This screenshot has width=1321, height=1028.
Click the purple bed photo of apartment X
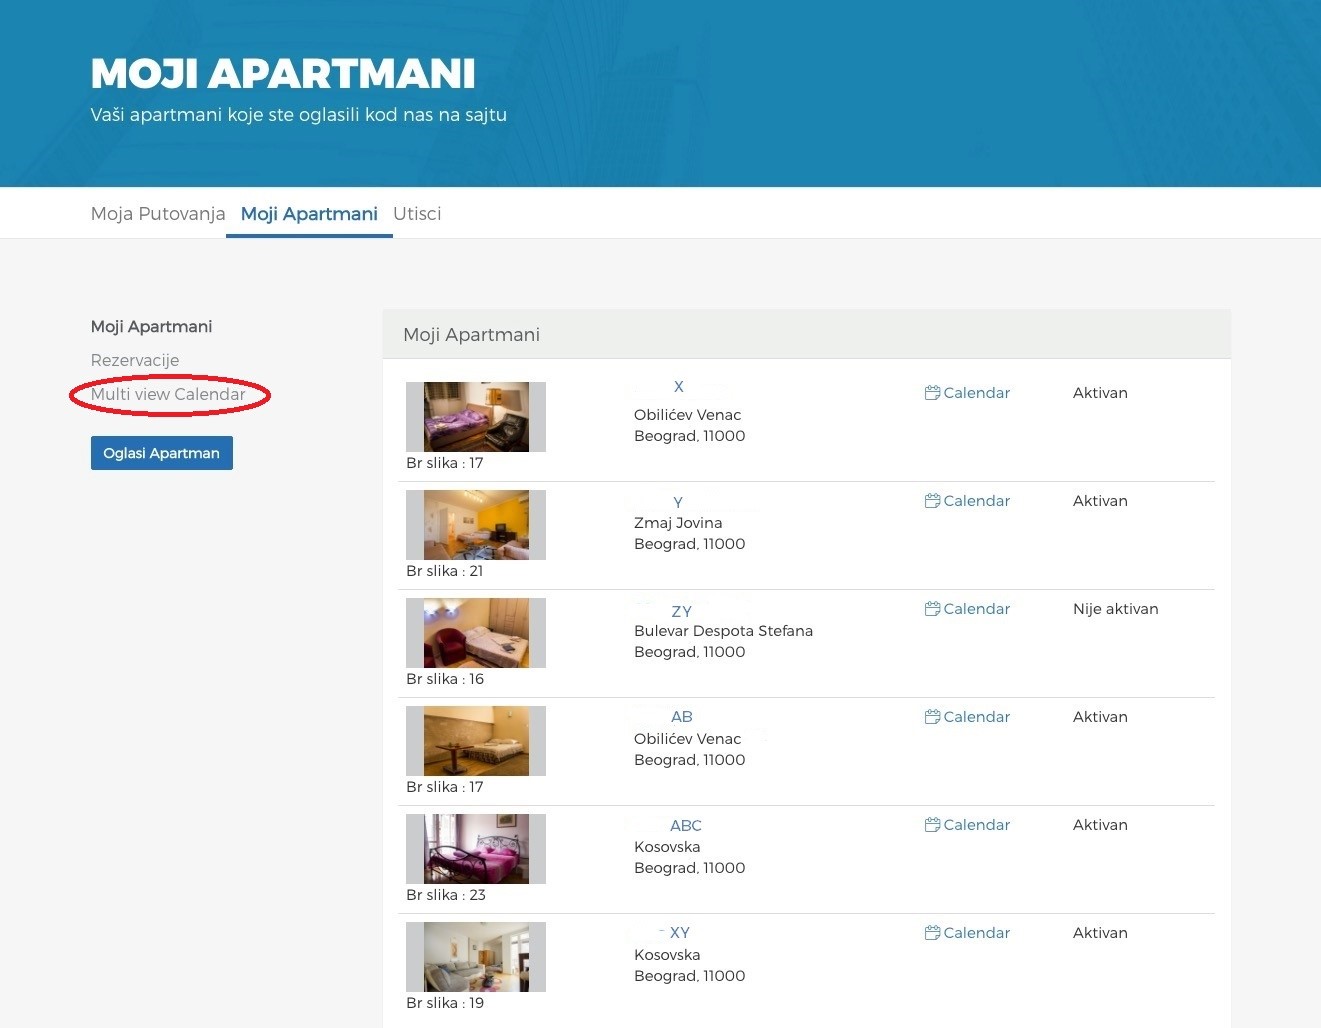[x=476, y=417]
